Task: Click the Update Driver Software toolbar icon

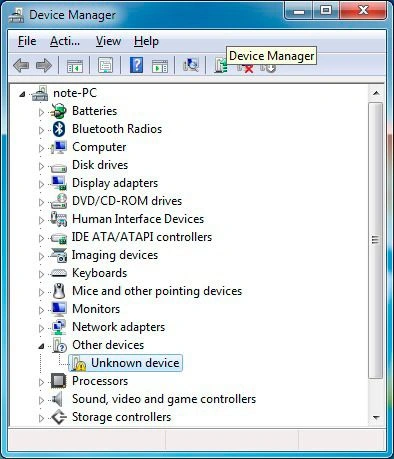Action: tap(221, 65)
